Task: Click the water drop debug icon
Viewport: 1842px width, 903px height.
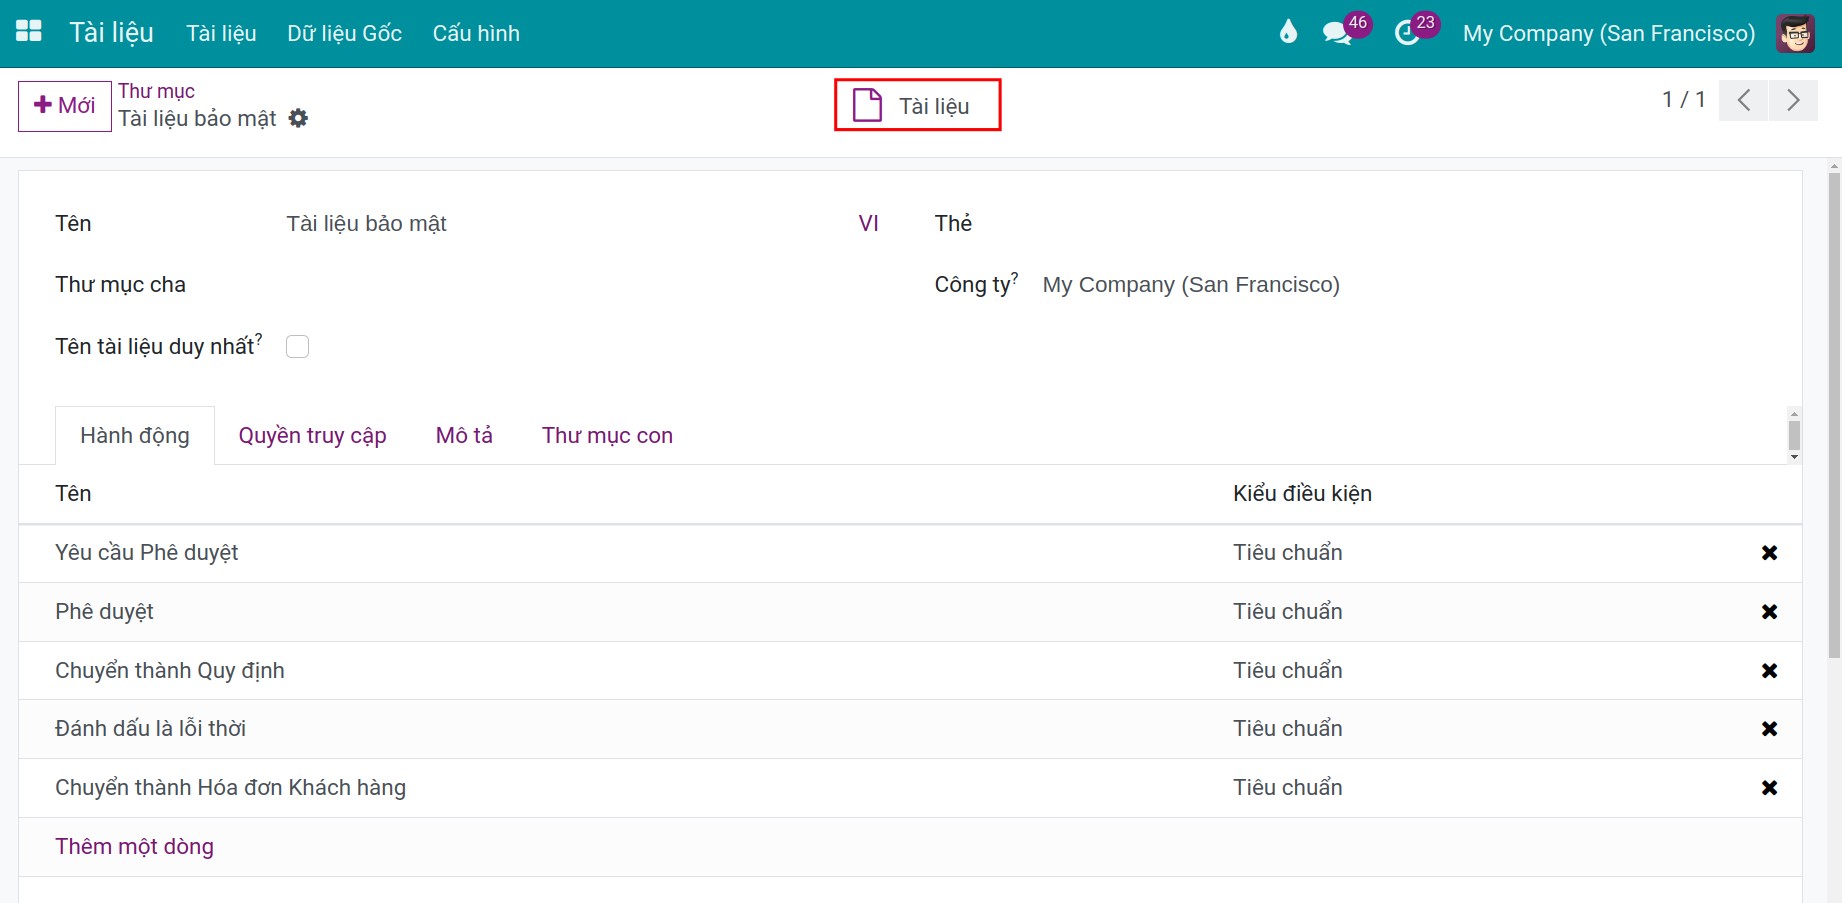Action: pos(1288,32)
